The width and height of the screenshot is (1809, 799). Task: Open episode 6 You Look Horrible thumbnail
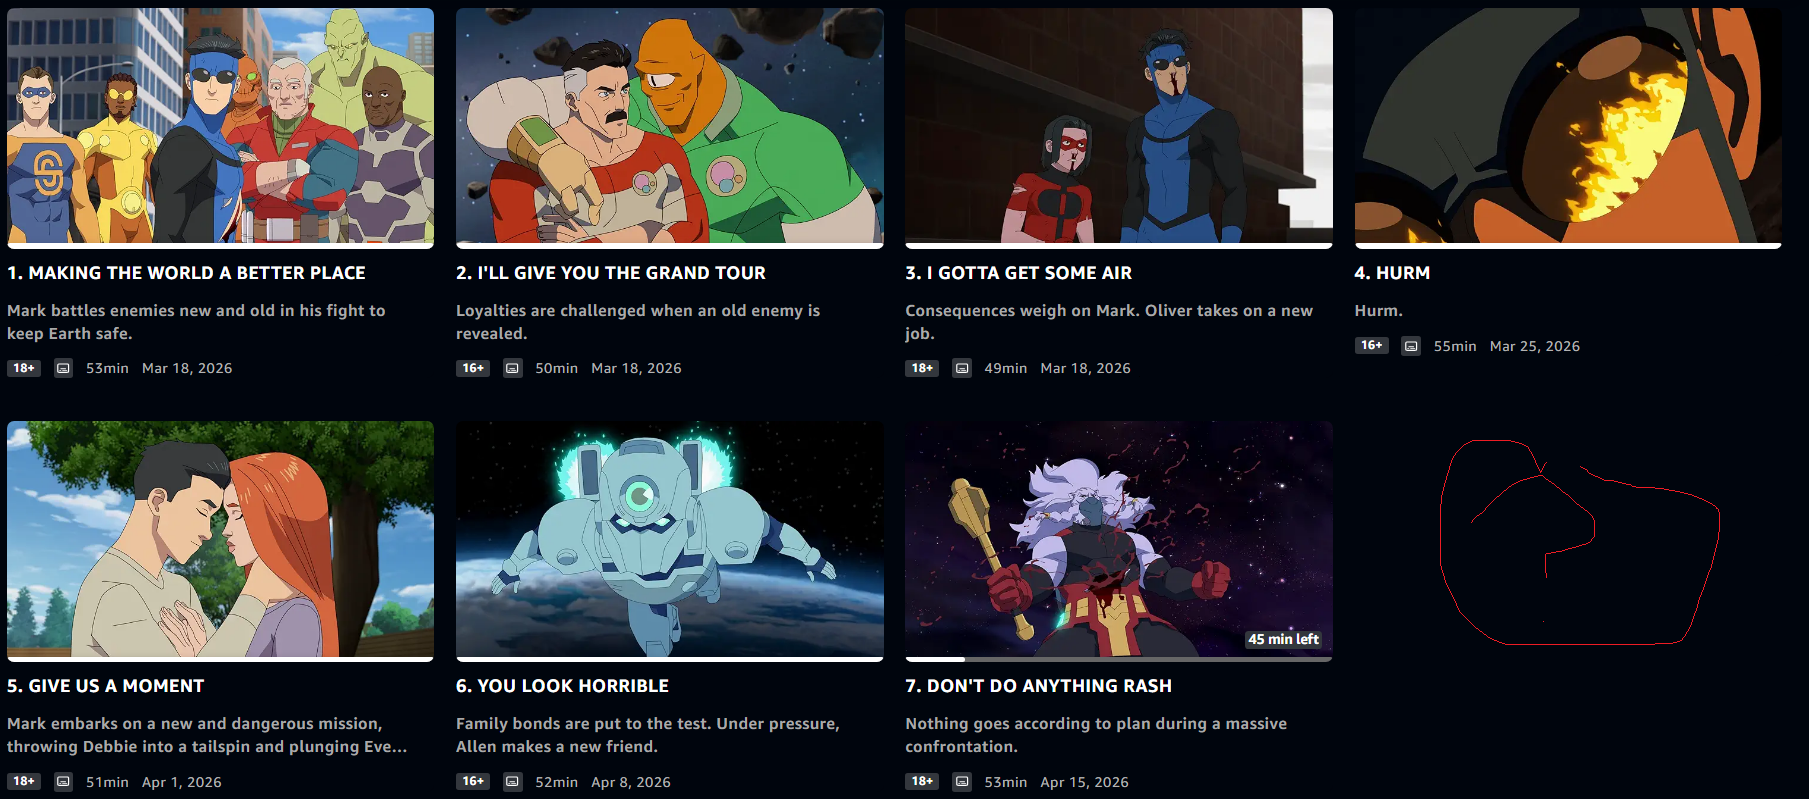click(x=669, y=539)
